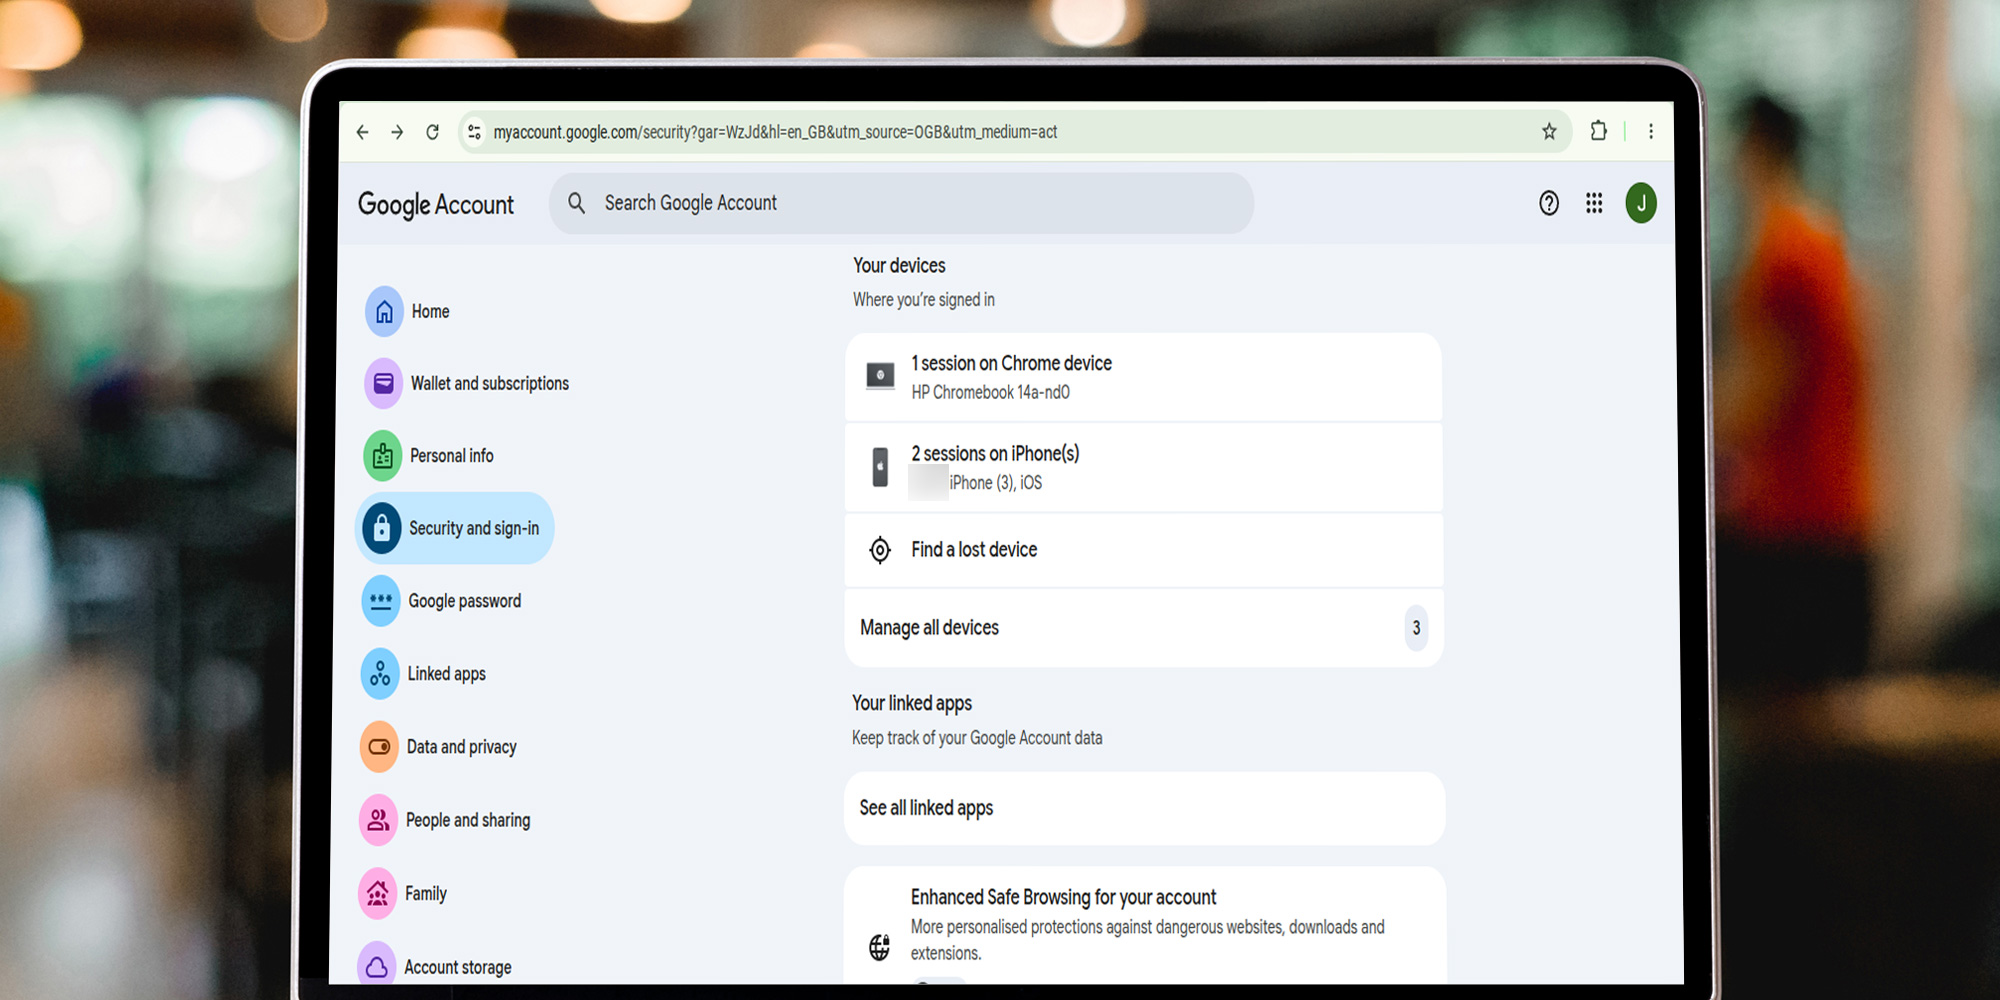Click the Linked apps nodes icon
The width and height of the screenshot is (2000, 1000).
coord(380,674)
